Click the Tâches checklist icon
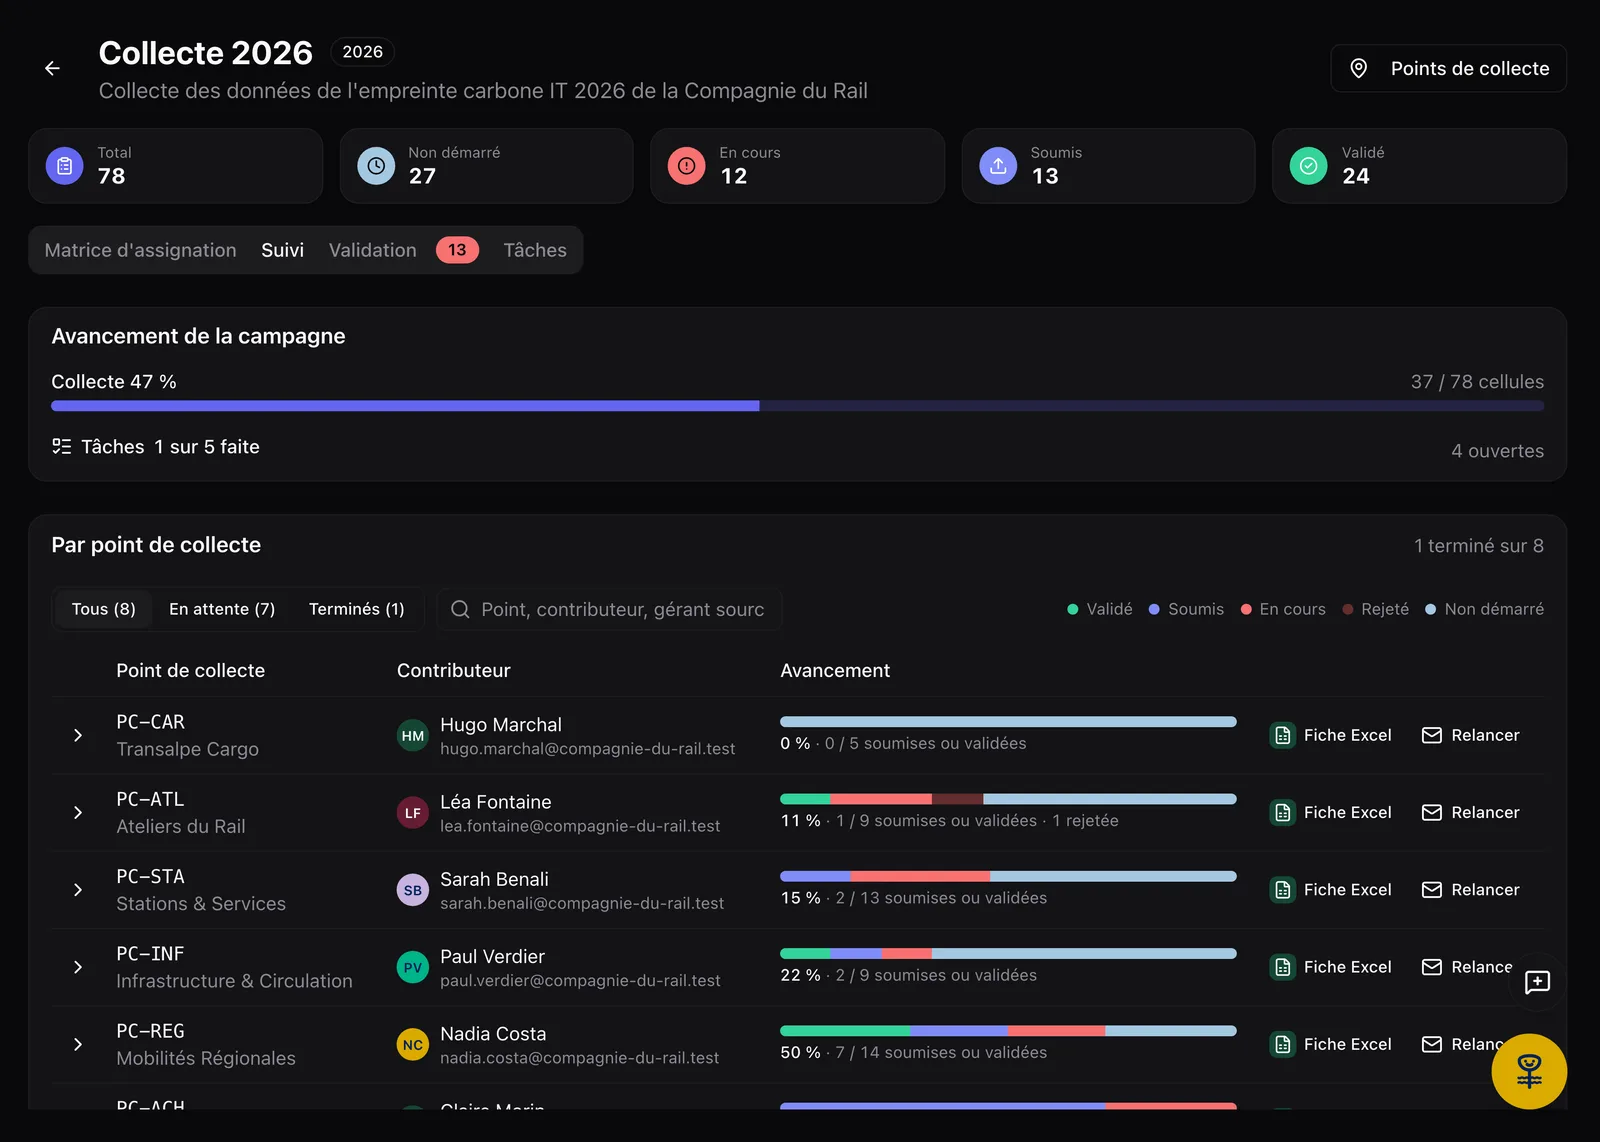Screen dimensions: 1600x1142 point(62,446)
